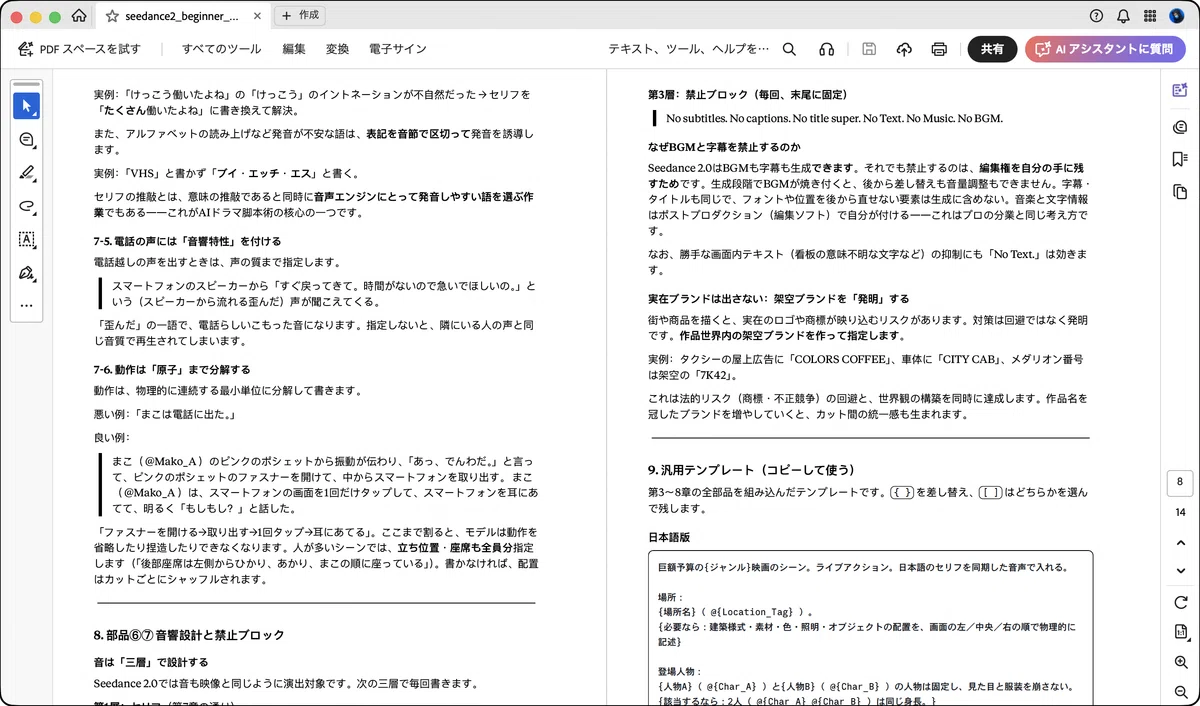Rotate the page view icon
Viewport: 1200px width, 706px height.
1181,601
